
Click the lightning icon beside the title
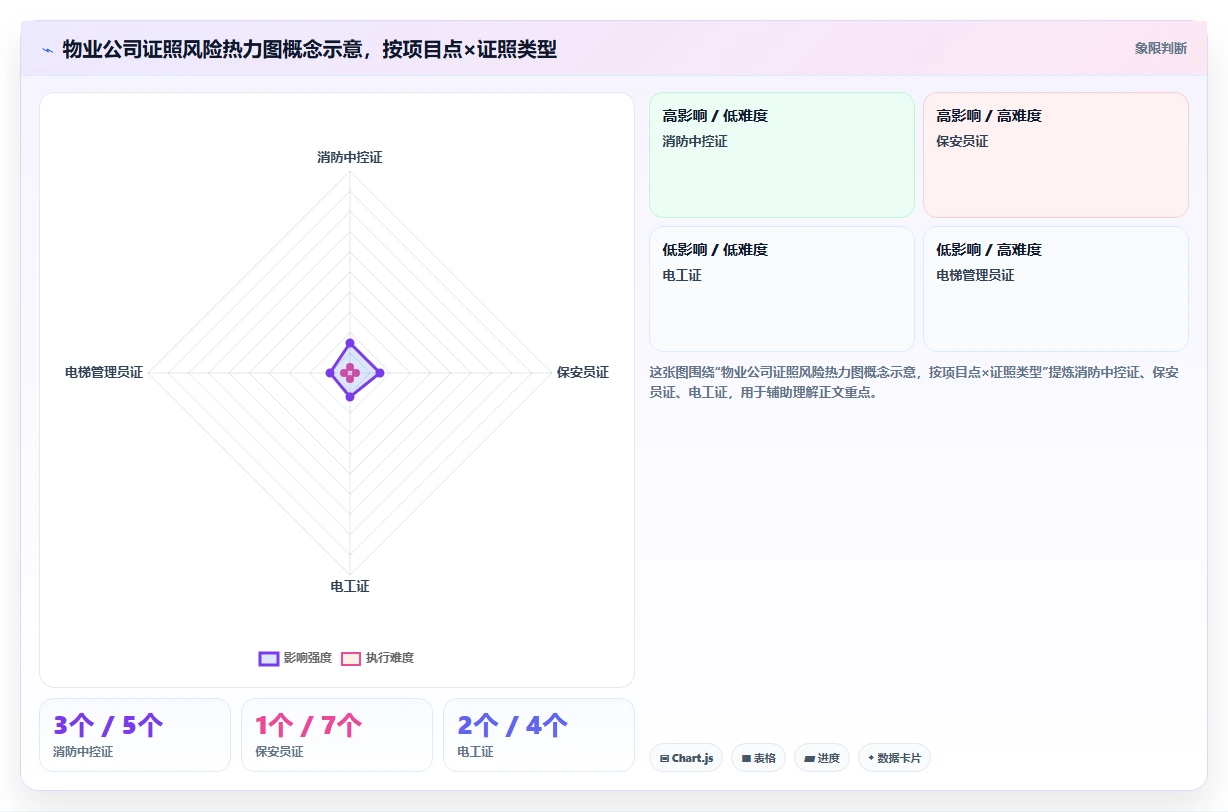coord(47,49)
